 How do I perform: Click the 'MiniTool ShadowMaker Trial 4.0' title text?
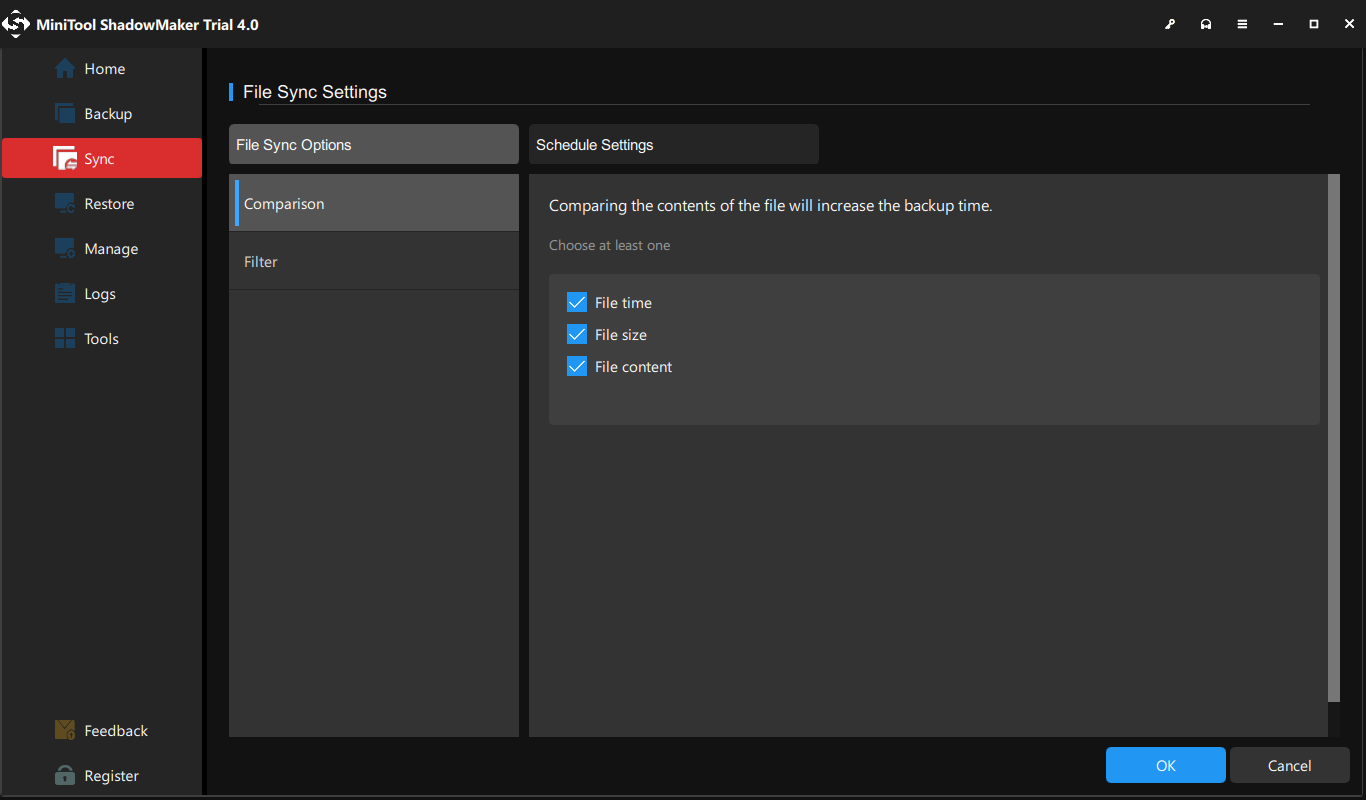[148, 25]
